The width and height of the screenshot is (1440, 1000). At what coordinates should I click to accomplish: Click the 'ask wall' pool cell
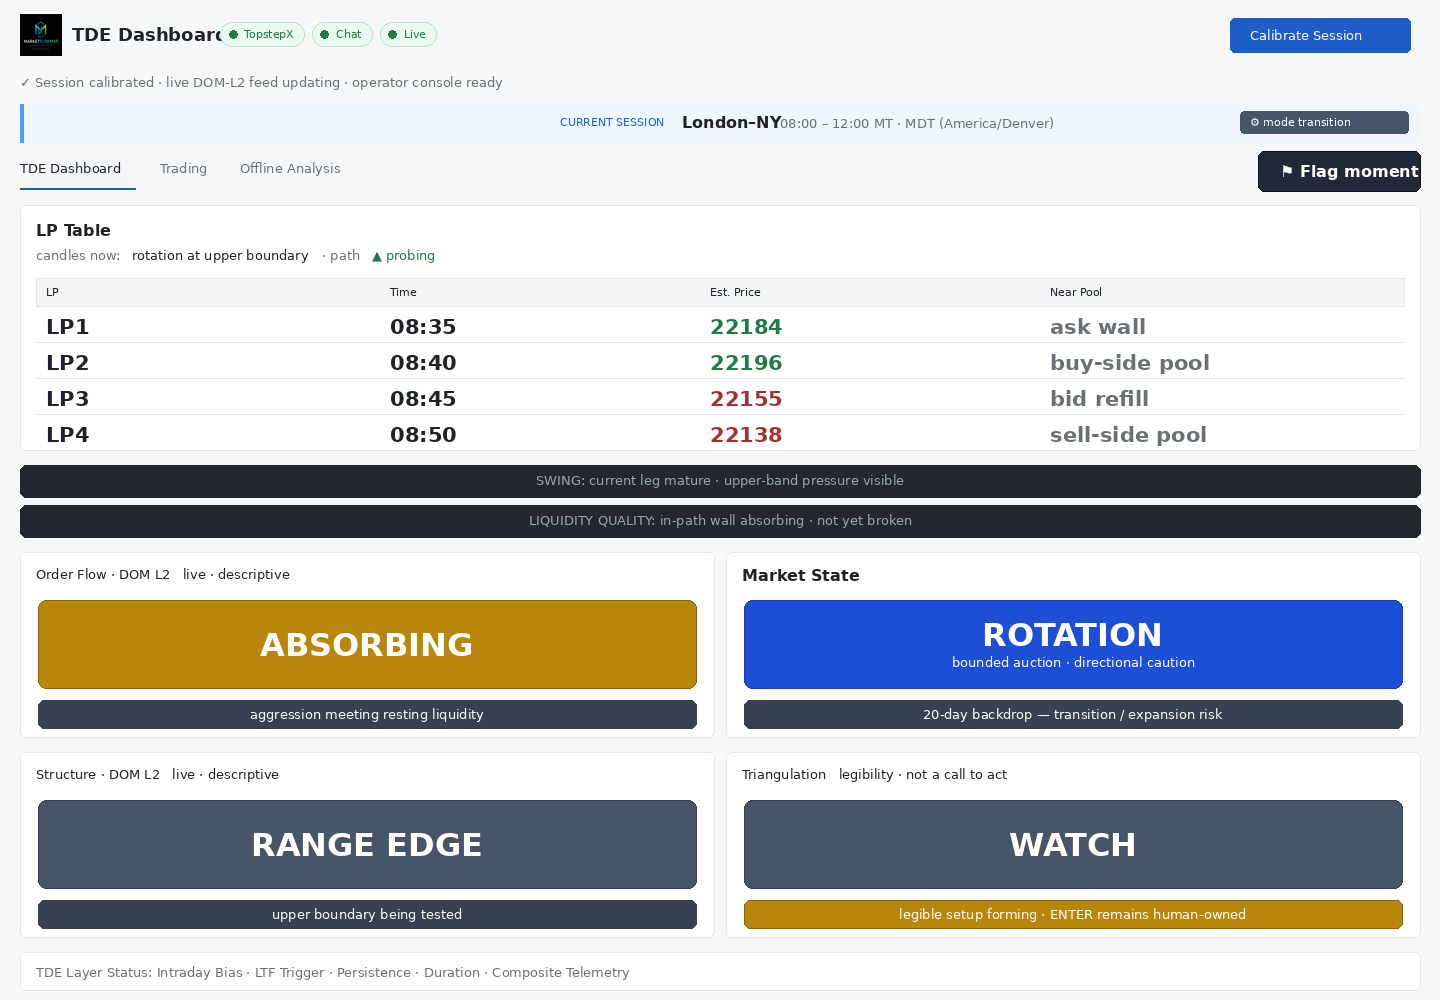1098,326
